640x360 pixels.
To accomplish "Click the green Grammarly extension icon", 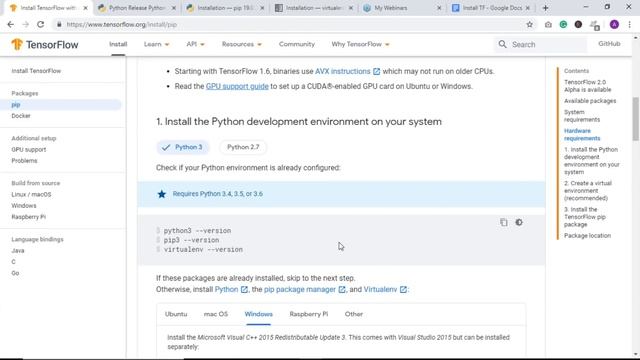I will coord(563,24).
